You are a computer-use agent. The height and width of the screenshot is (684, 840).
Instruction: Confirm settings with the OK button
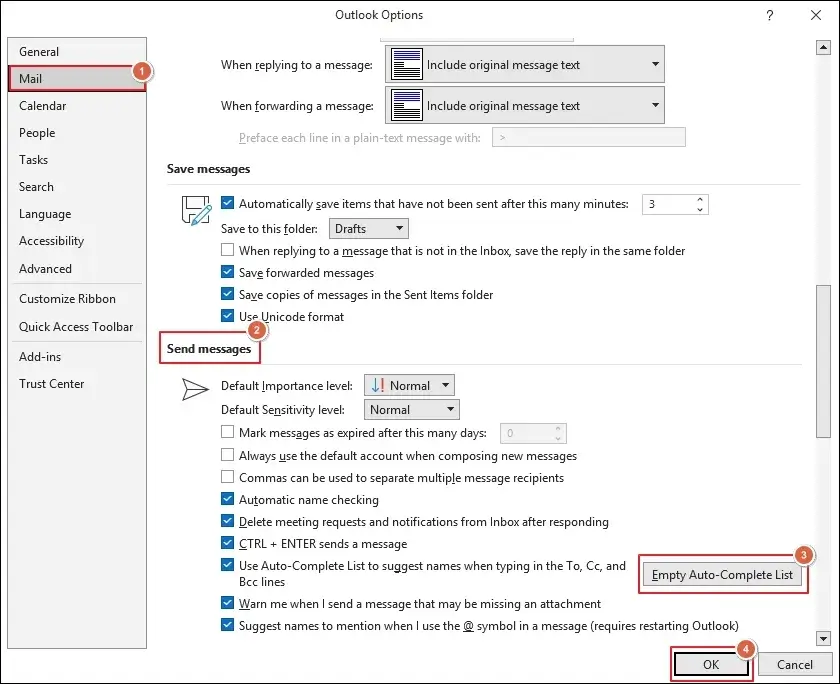point(711,665)
